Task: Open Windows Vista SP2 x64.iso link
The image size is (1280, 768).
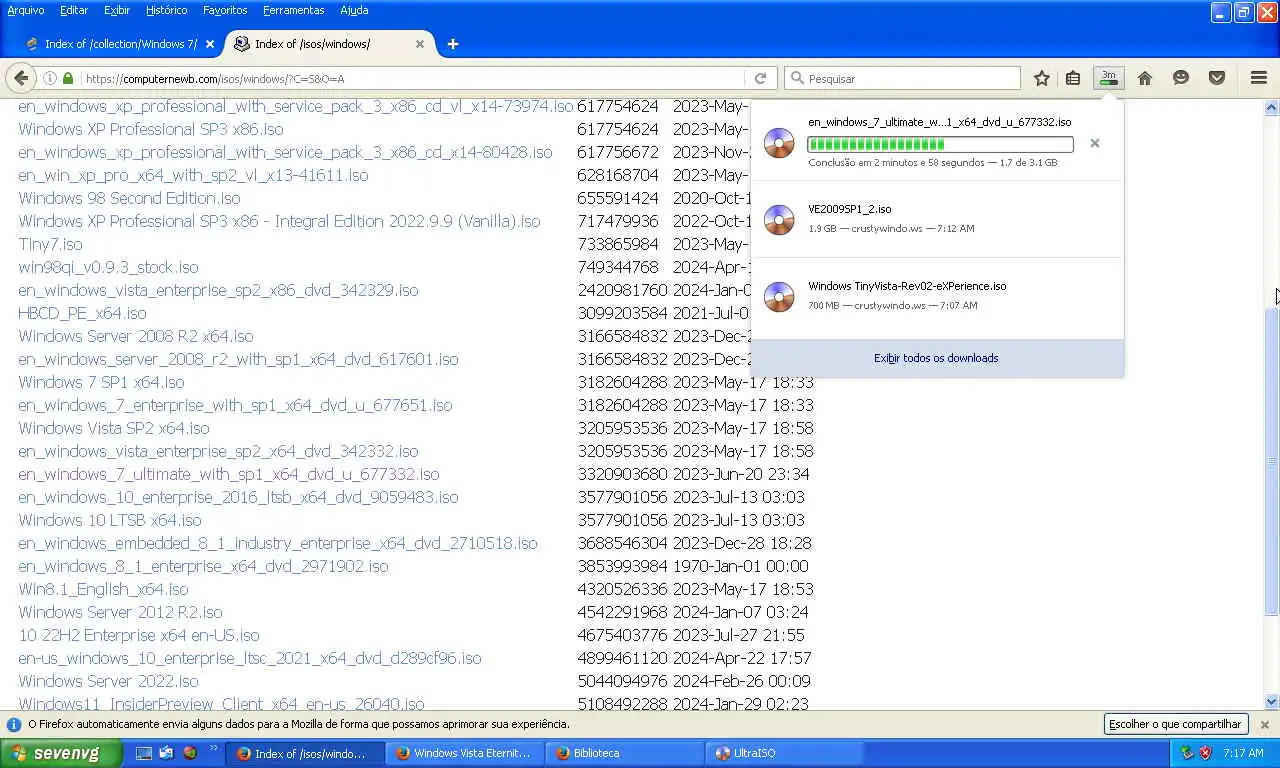Action: pyautogui.click(x=114, y=428)
